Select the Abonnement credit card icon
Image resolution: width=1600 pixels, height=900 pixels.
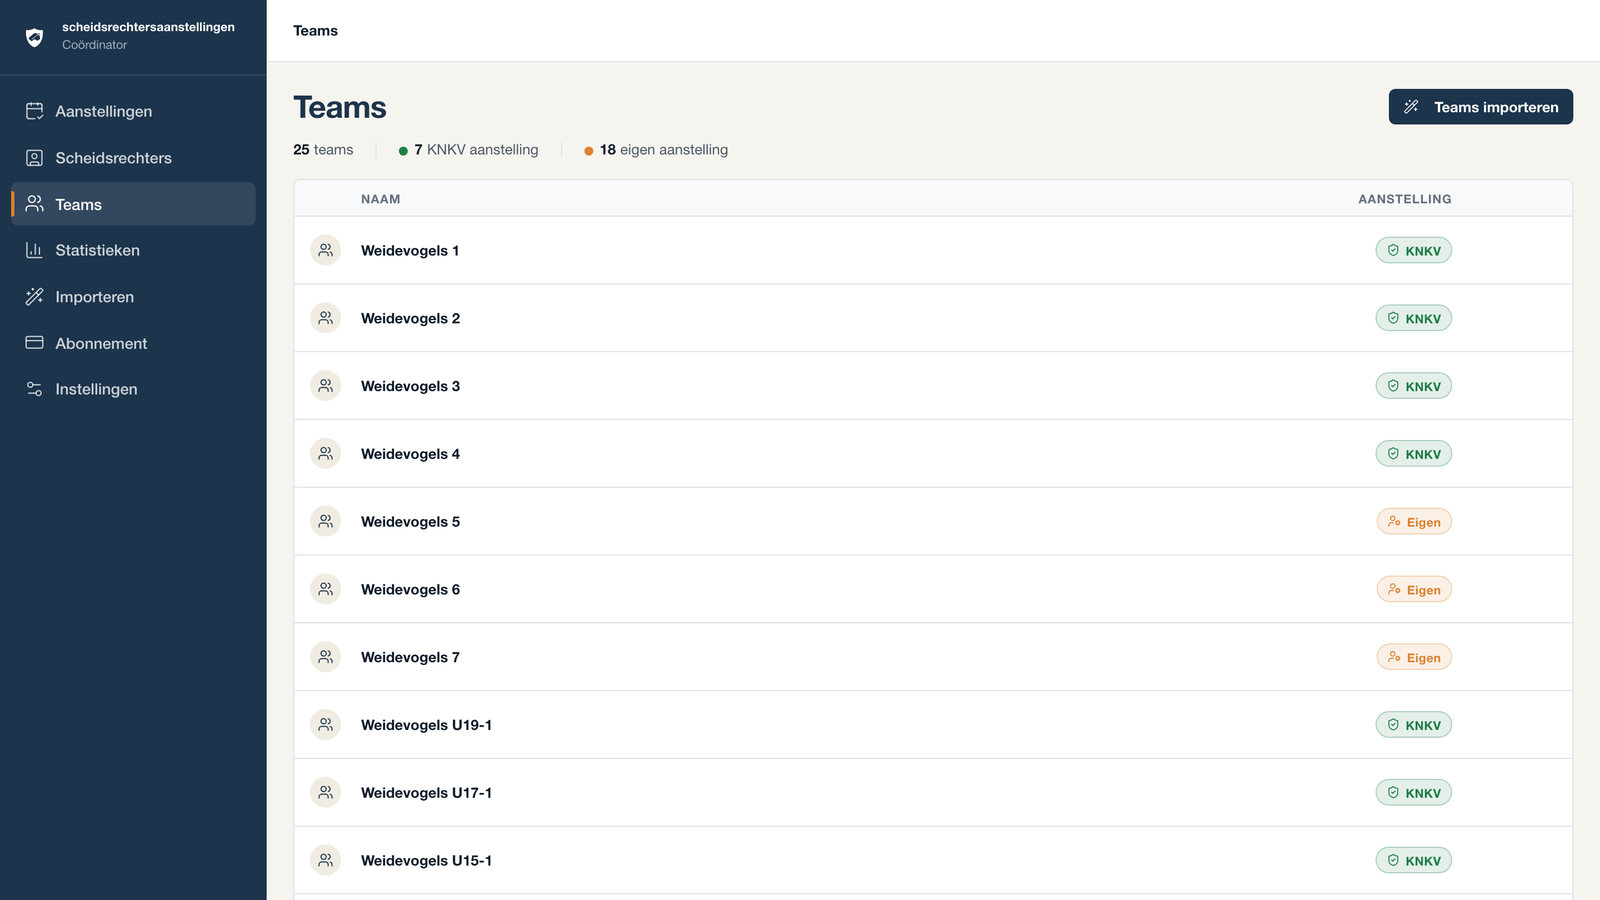(34, 343)
